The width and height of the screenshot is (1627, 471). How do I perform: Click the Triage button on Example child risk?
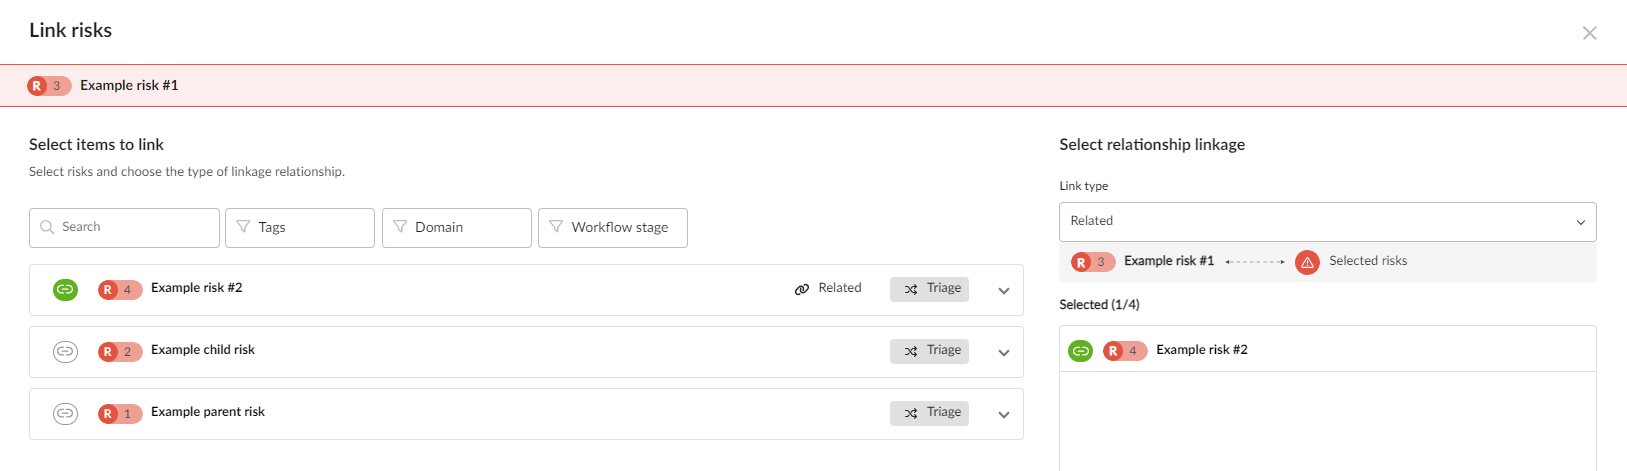point(929,351)
